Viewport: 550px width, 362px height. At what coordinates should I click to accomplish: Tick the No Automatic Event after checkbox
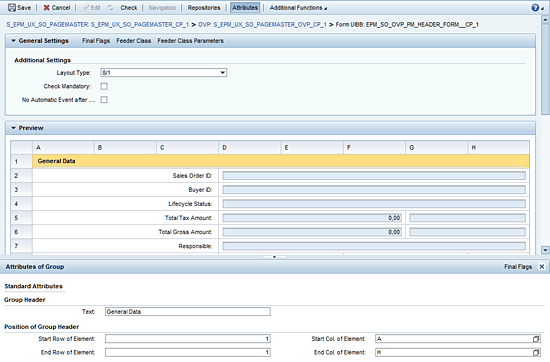click(104, 100)
